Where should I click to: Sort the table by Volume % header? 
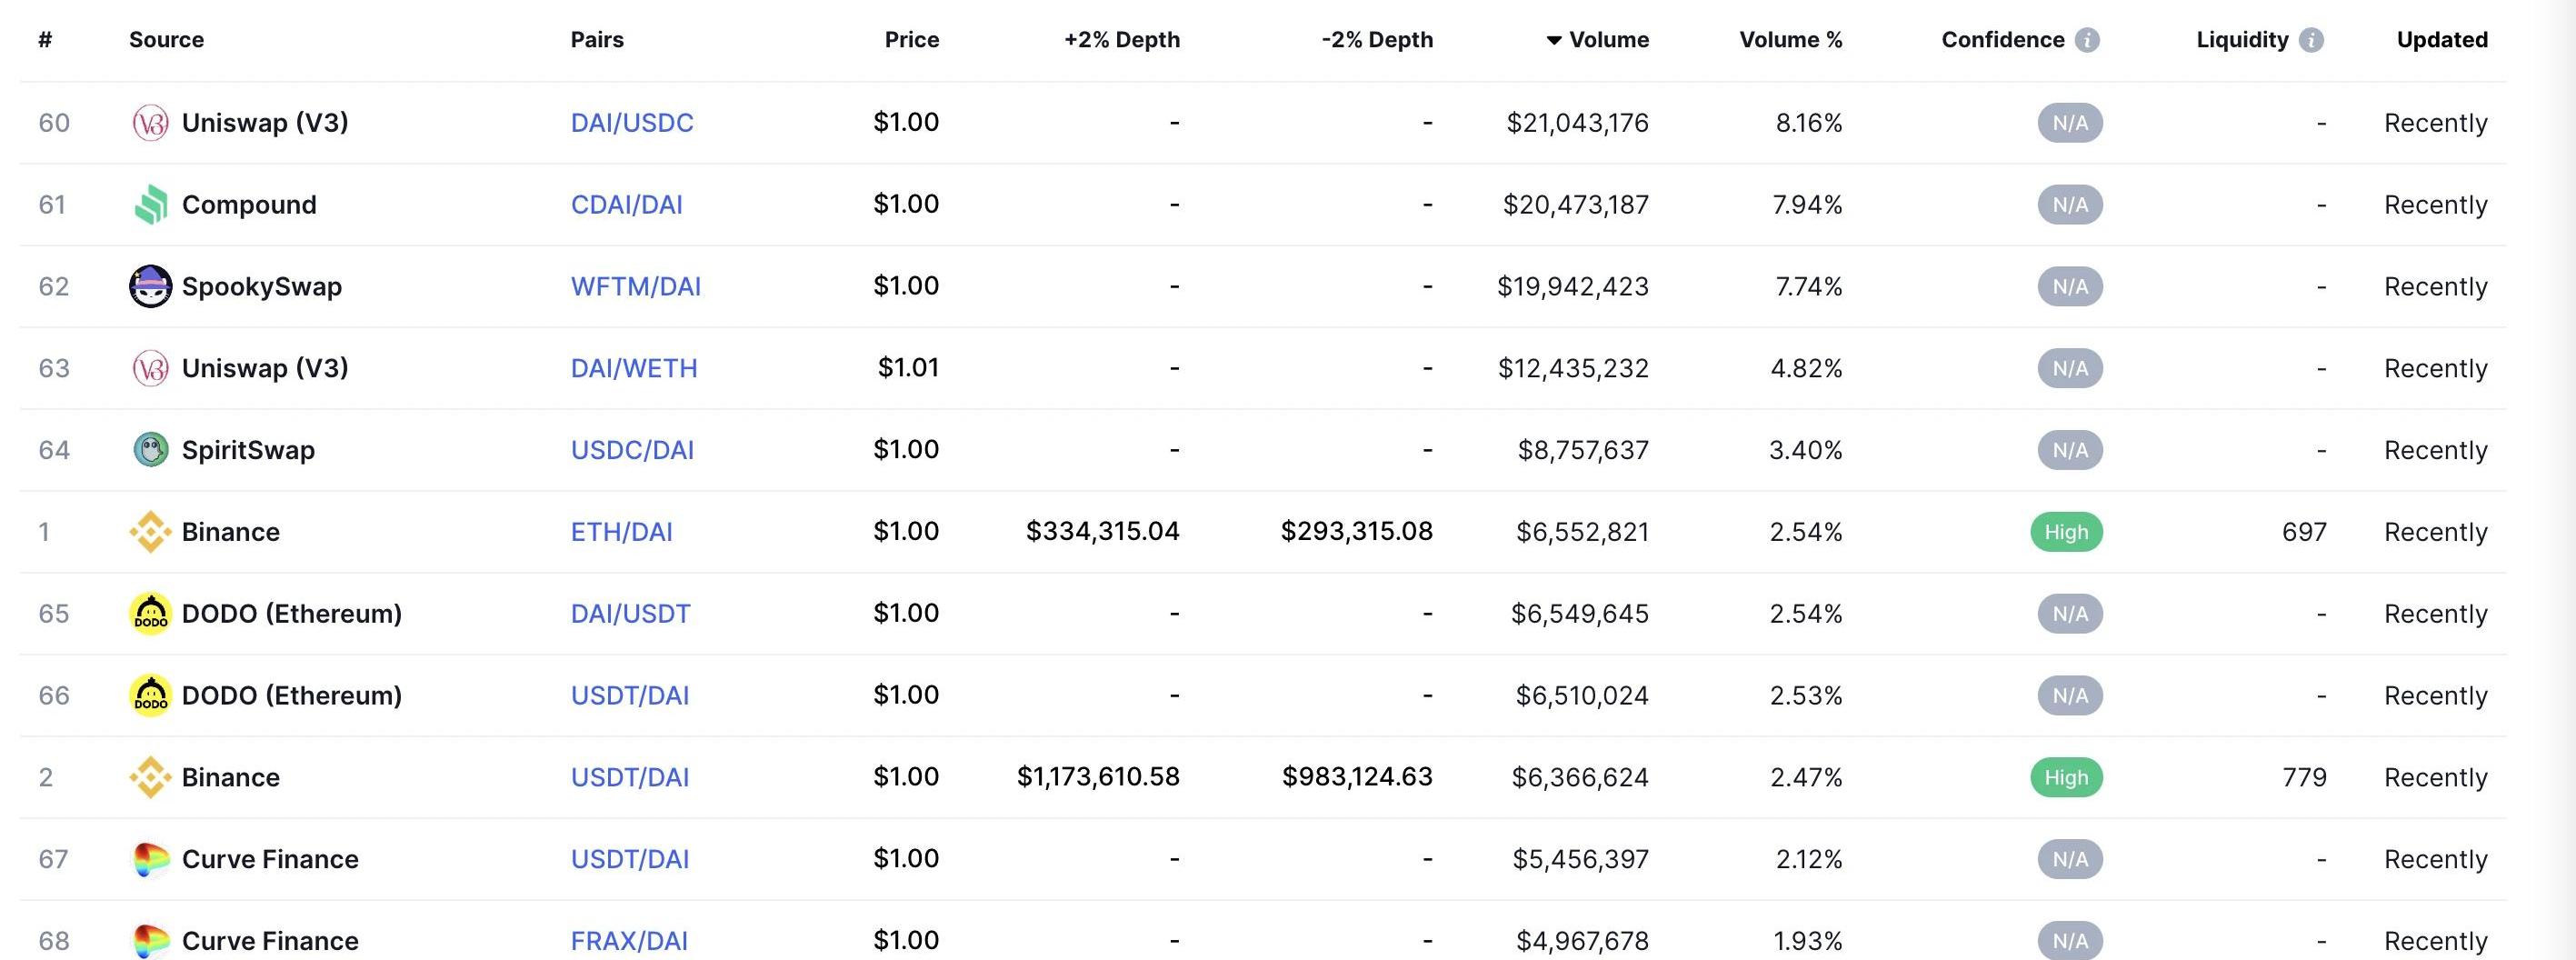[x=1791, y=40]
